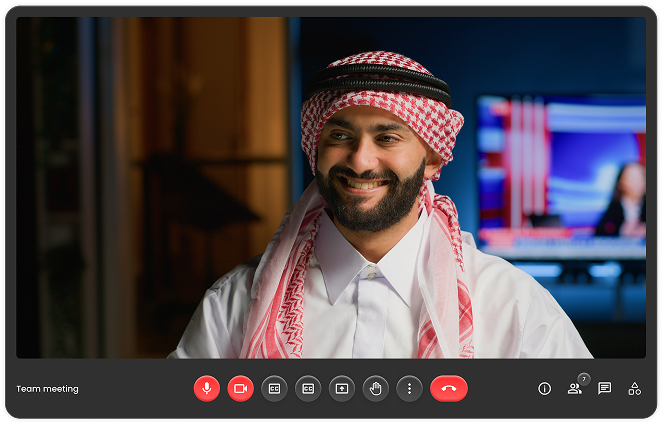Click the white shirt collar button in video
The width and height of the screenshot is (662, 424).
[x=371, y=272]
